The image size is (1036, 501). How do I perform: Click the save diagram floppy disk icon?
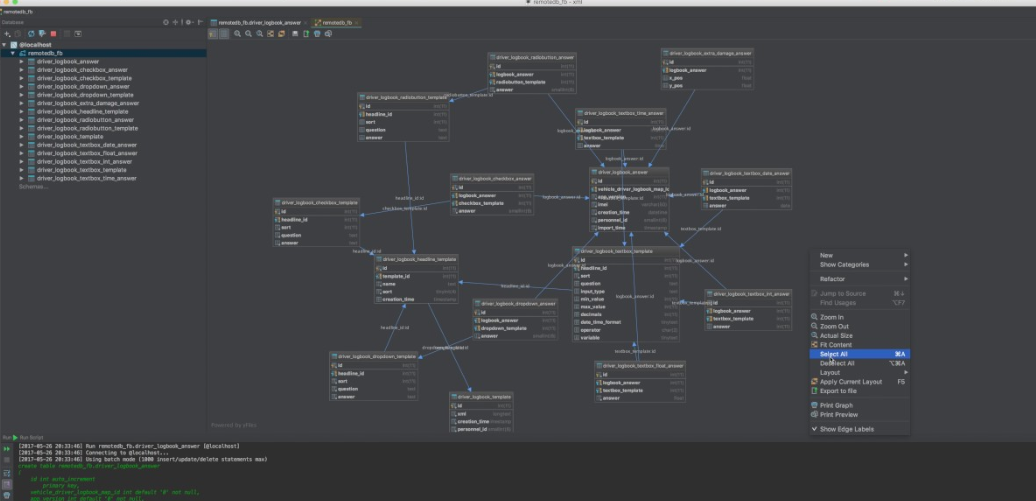coord(295,34)
